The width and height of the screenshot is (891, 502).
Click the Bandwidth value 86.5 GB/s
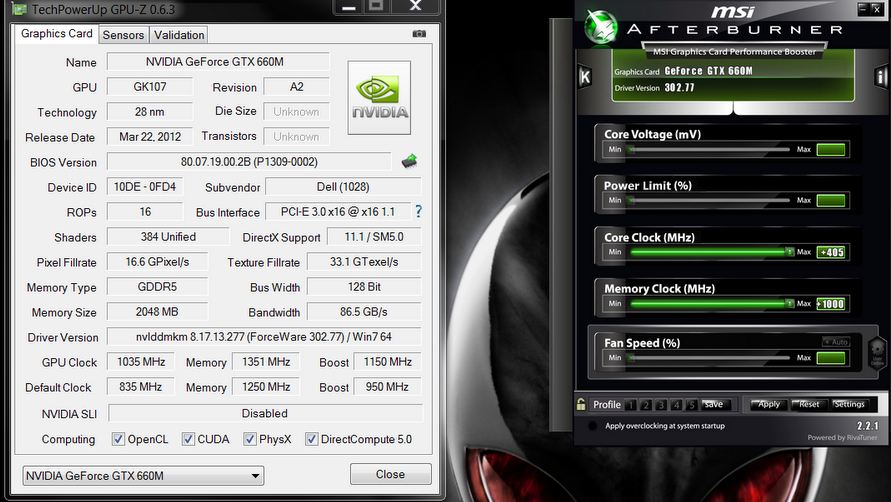click(364, 312)
